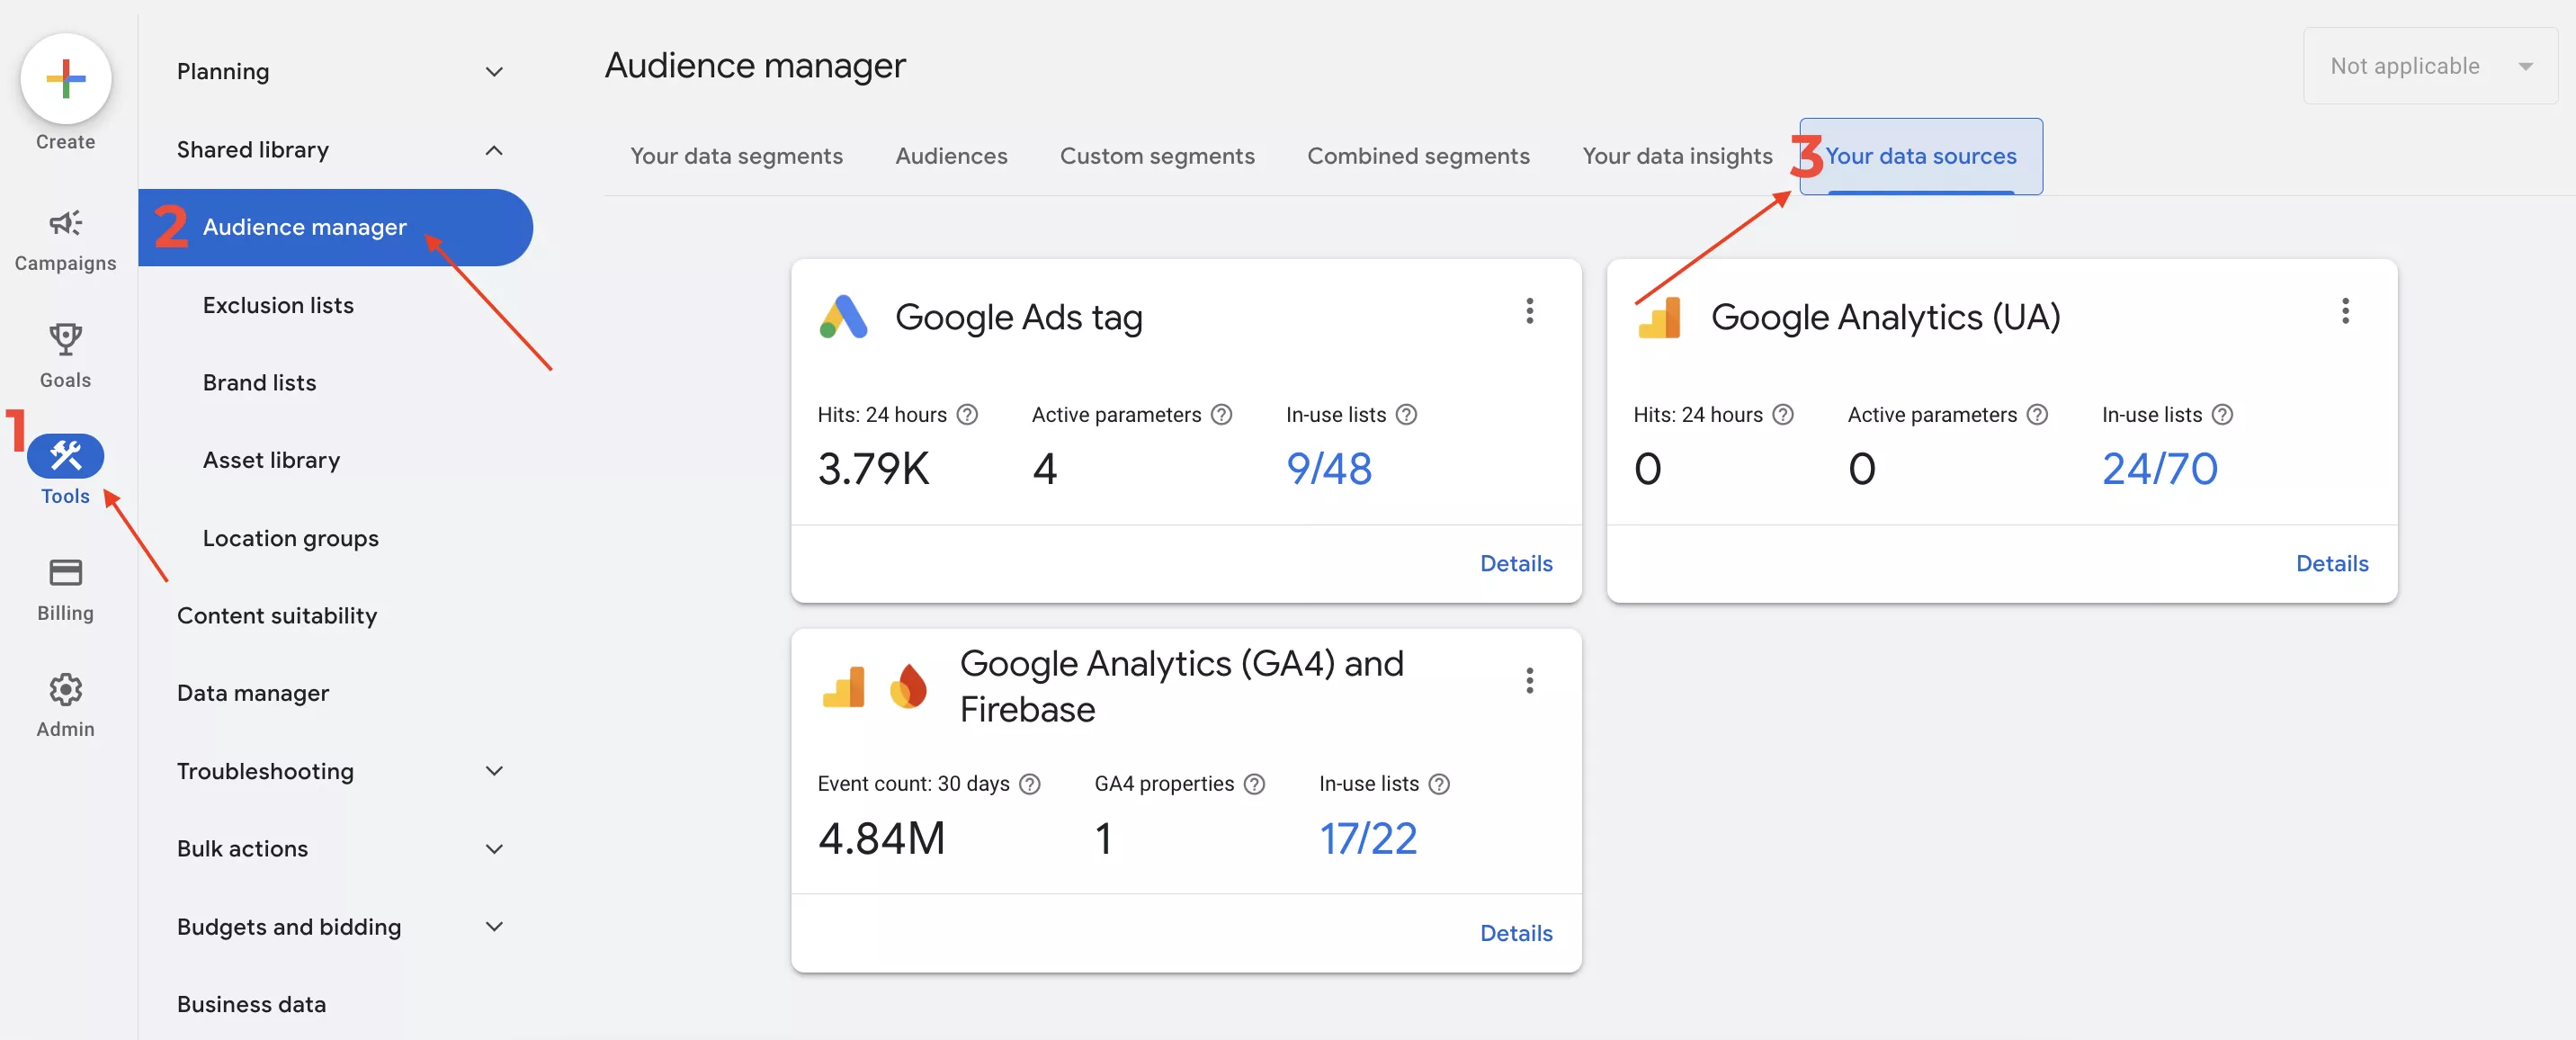Click the 24/70 in-use lists link
The image size is (2576, 1040).
[x=2159, y=468]
